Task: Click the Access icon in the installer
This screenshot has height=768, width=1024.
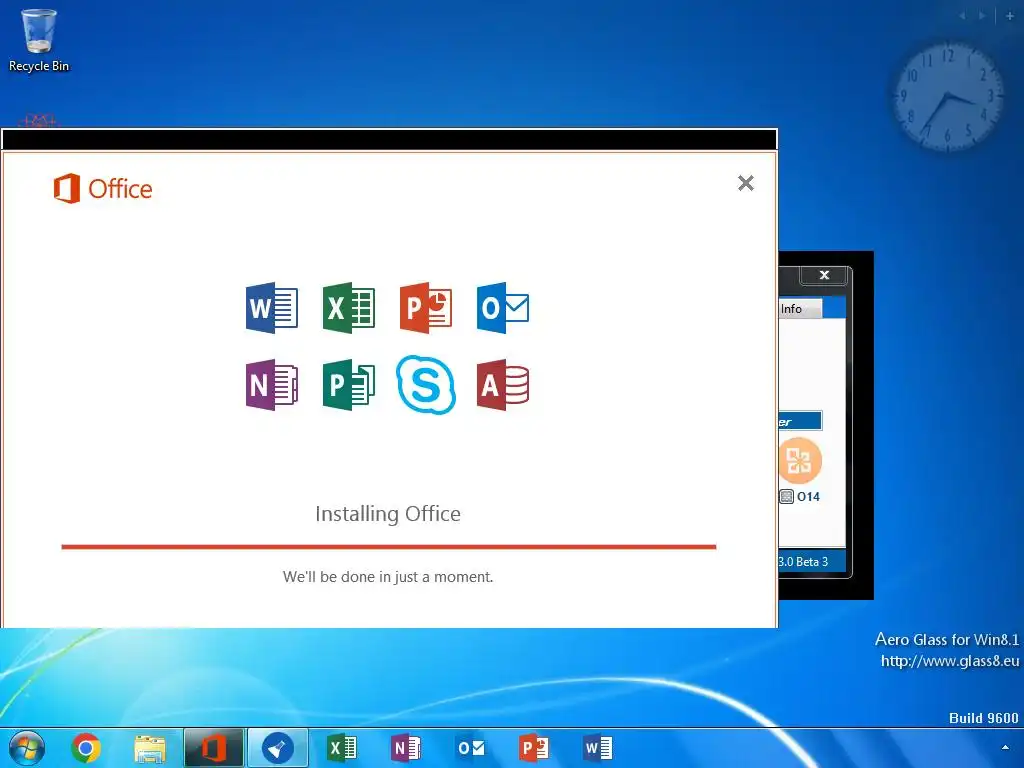Action: click(503, 385)
